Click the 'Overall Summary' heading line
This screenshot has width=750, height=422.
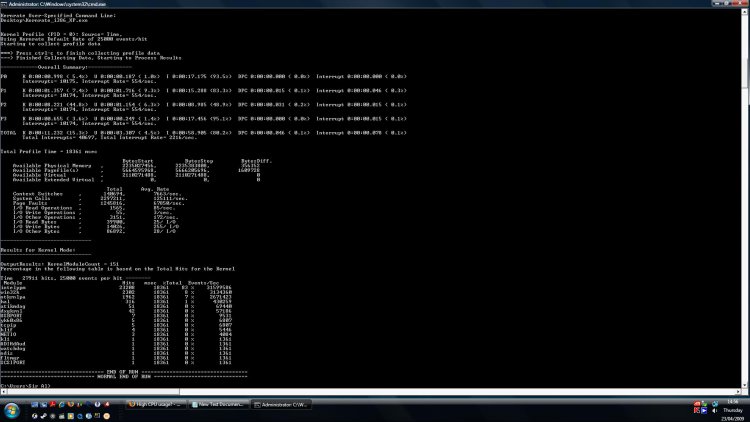coord(66,67)
